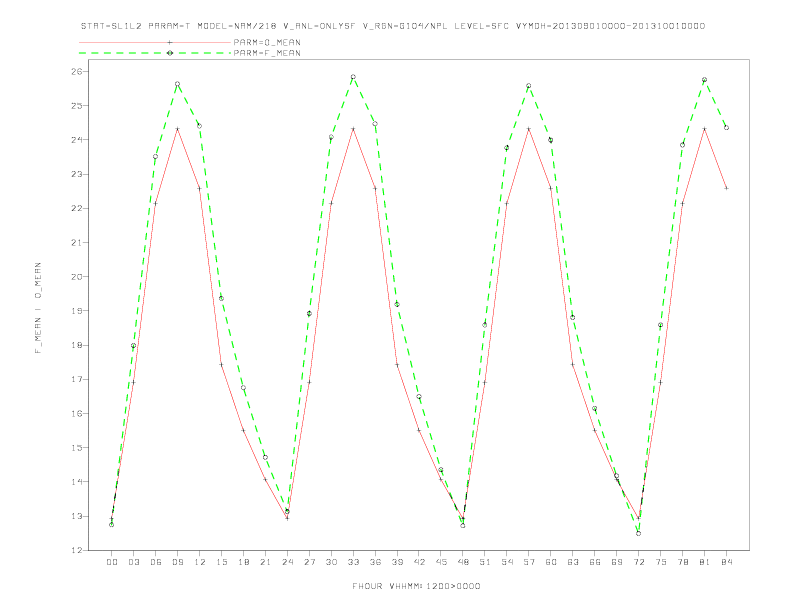Click y-axis tick label 22

(77, 208)
